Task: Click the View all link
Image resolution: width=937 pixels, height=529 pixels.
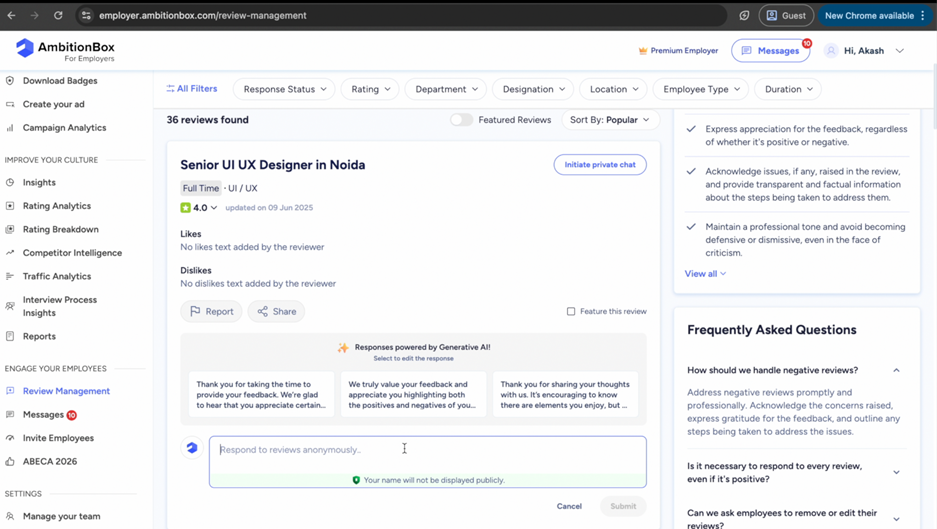Action: [x=705, y=274]
